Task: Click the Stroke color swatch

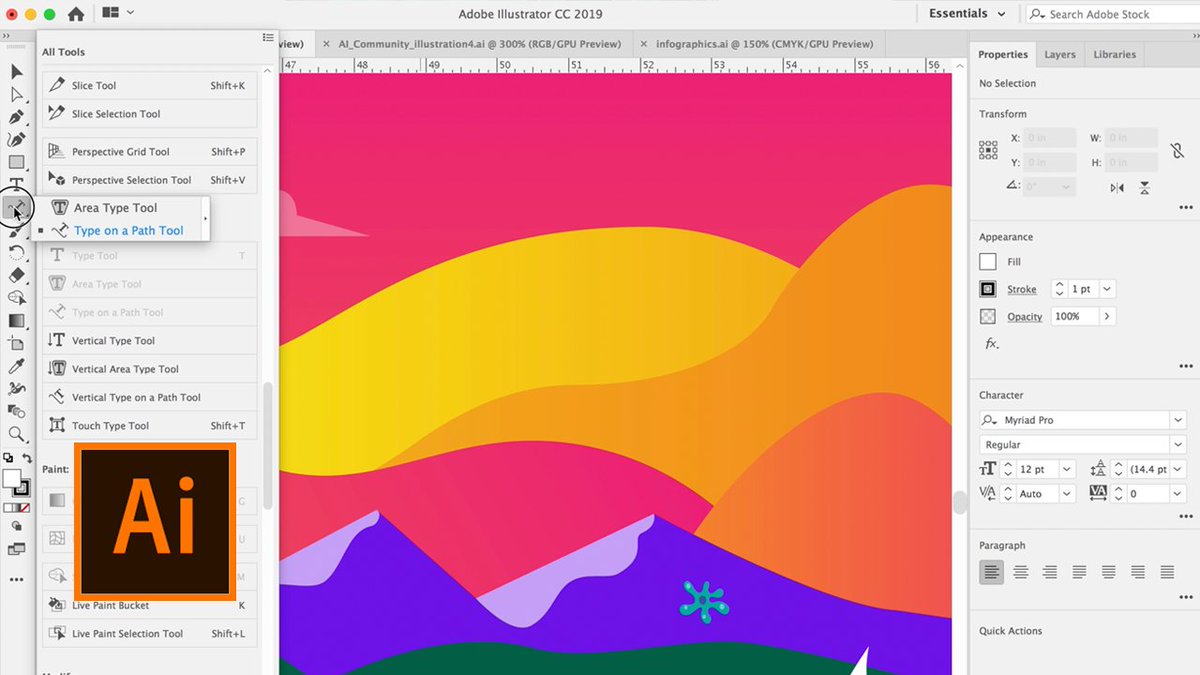Action: point(988,289)
